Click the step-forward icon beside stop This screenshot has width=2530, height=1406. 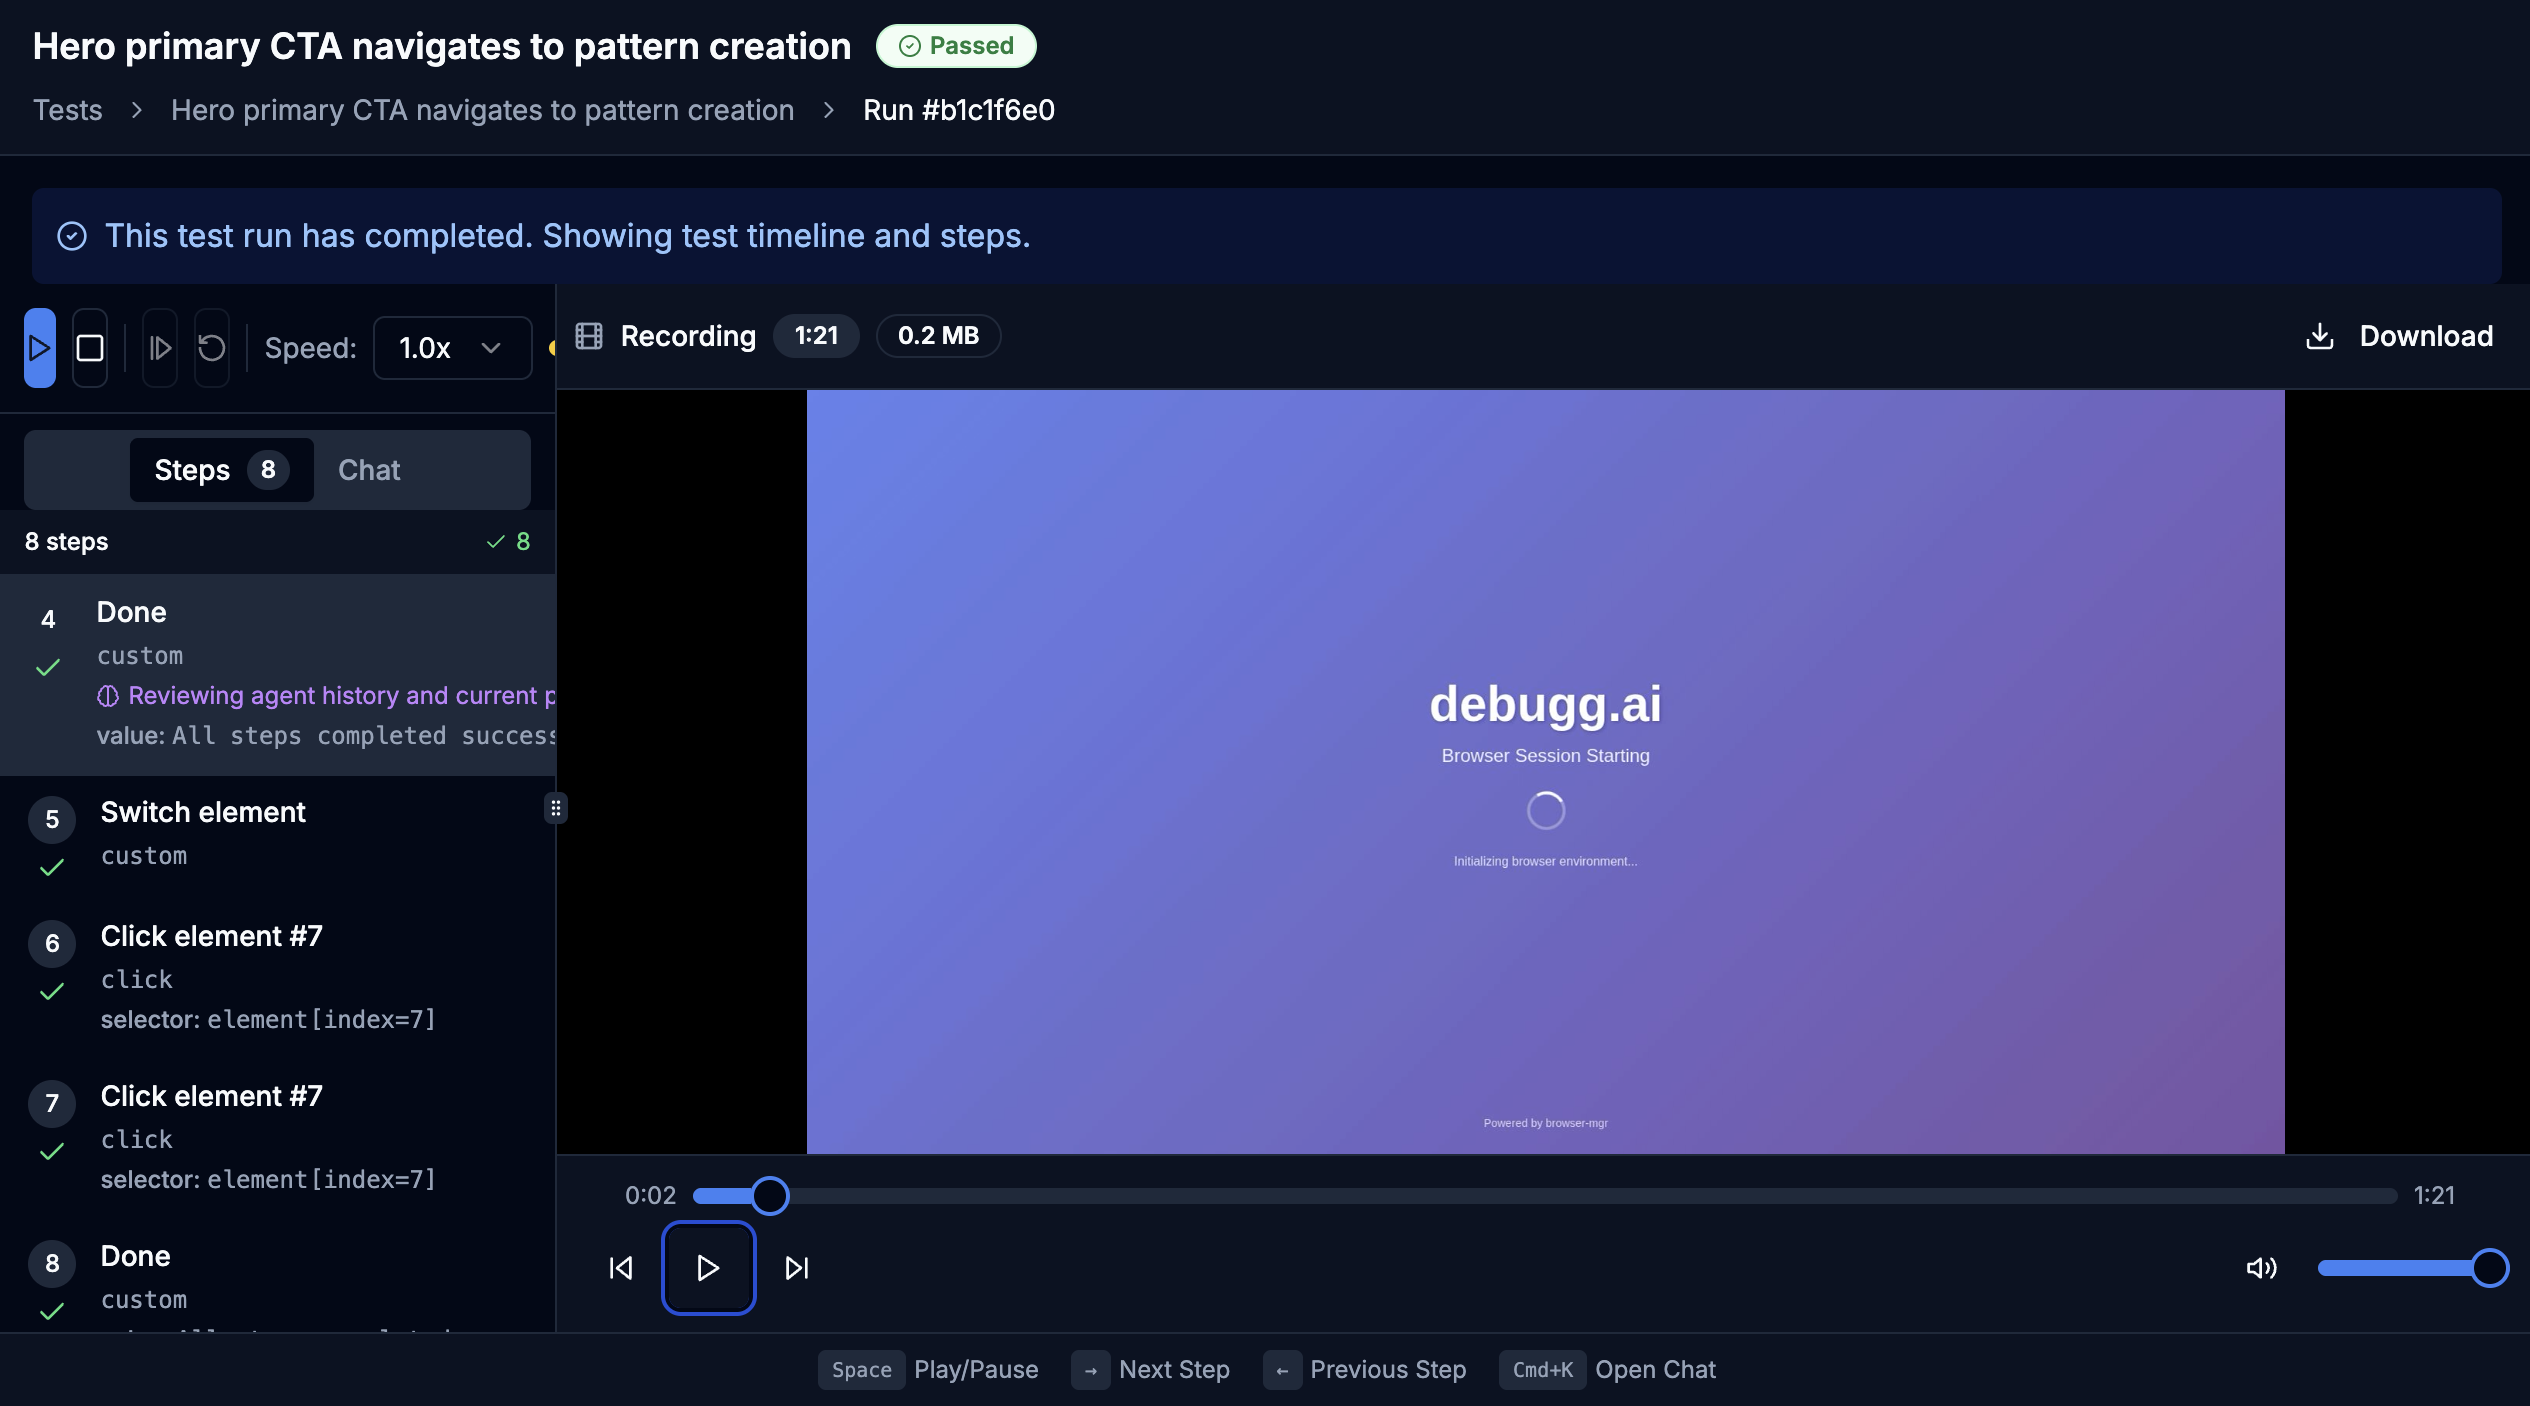[160, 348]
